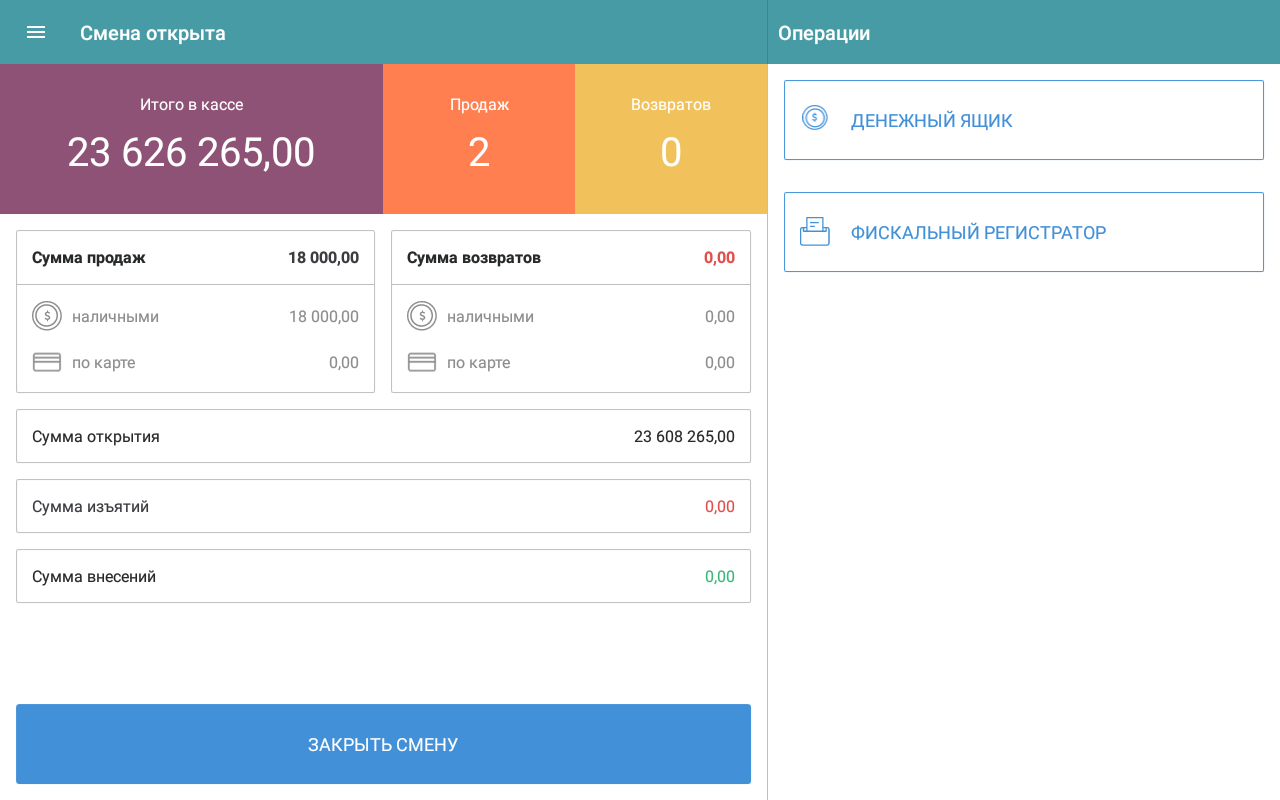The width and height of the screenshot is (1280, 800).
Task: Open the ДЕНЕЖНЫЙ ЯЩИК operation
Action: [x=1024, y=120]
